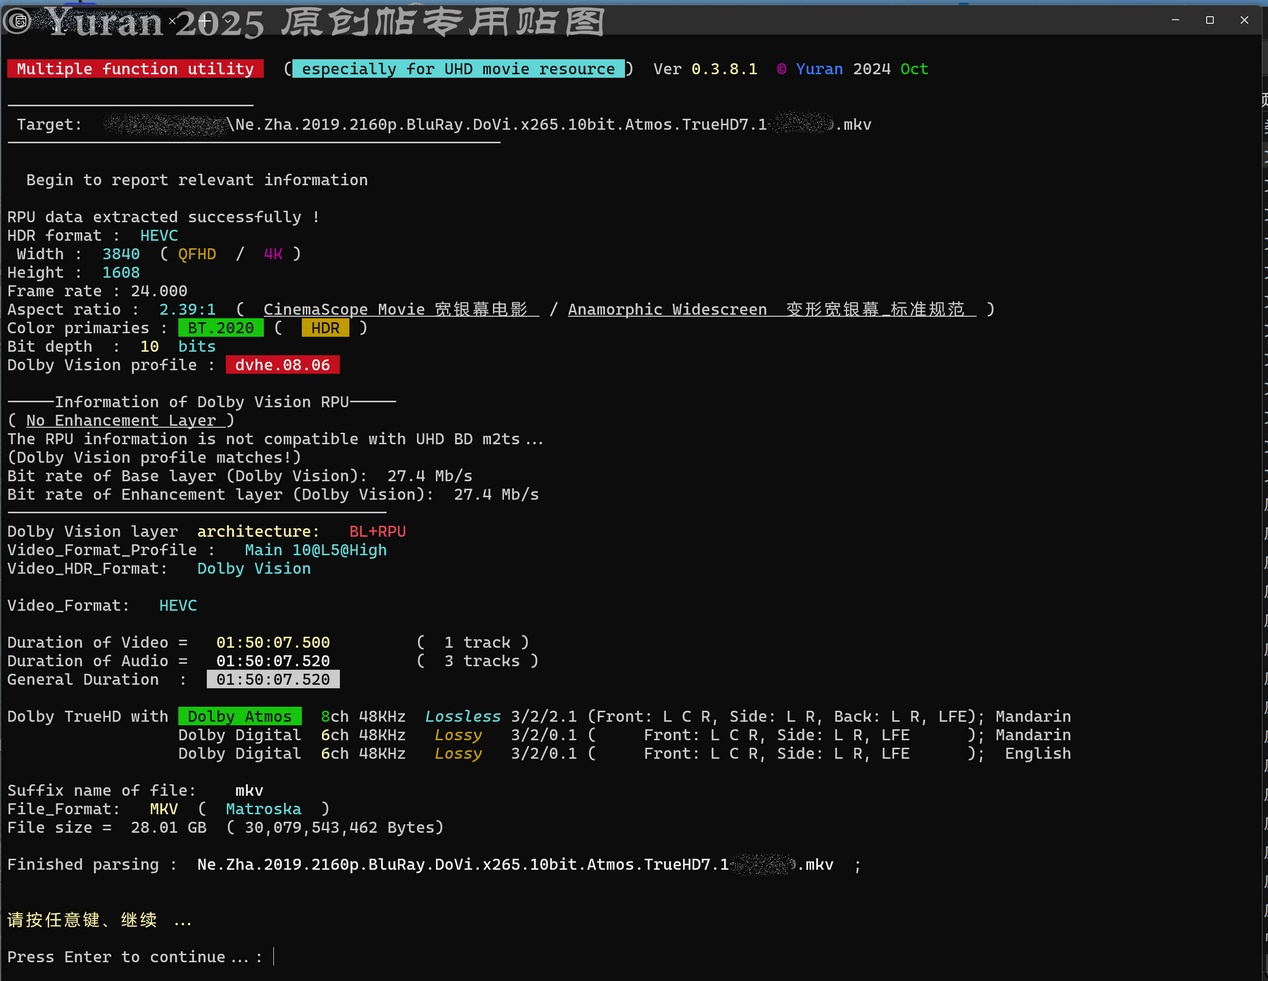
Task: Click the '3/2/2.1' channel layout value
Action: (544, 717)
